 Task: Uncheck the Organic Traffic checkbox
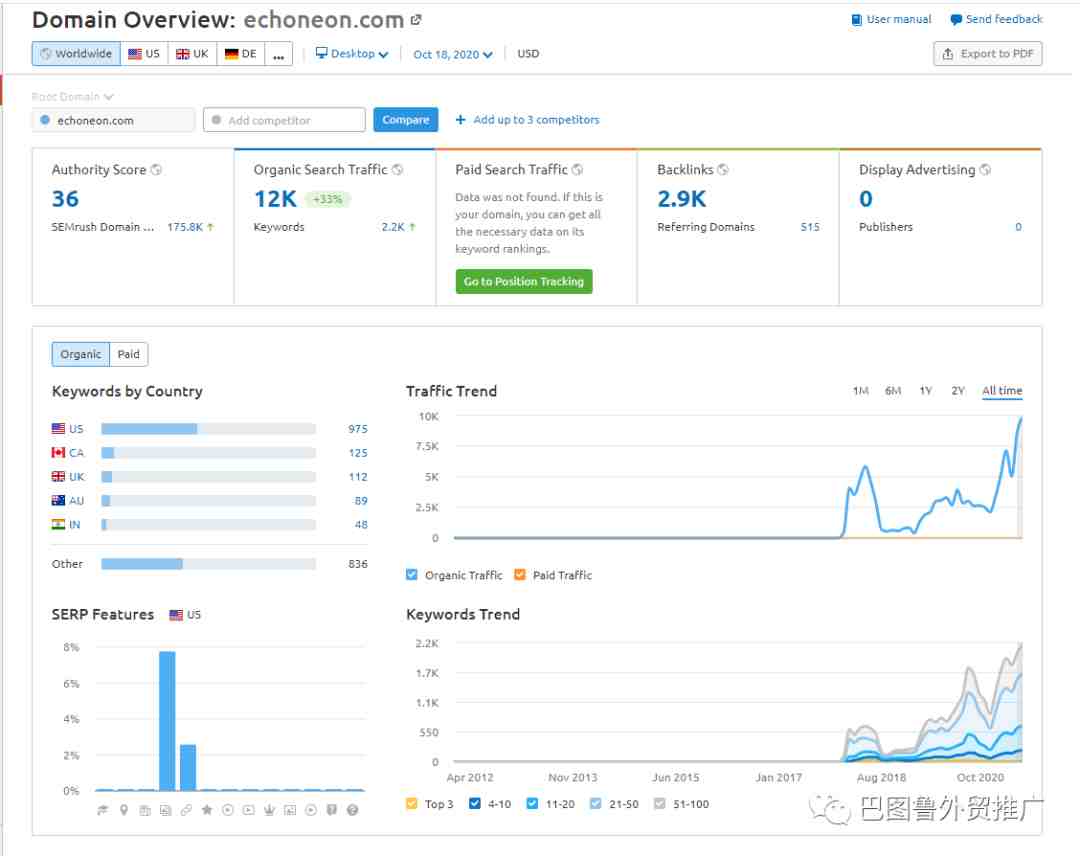(412, 574)
